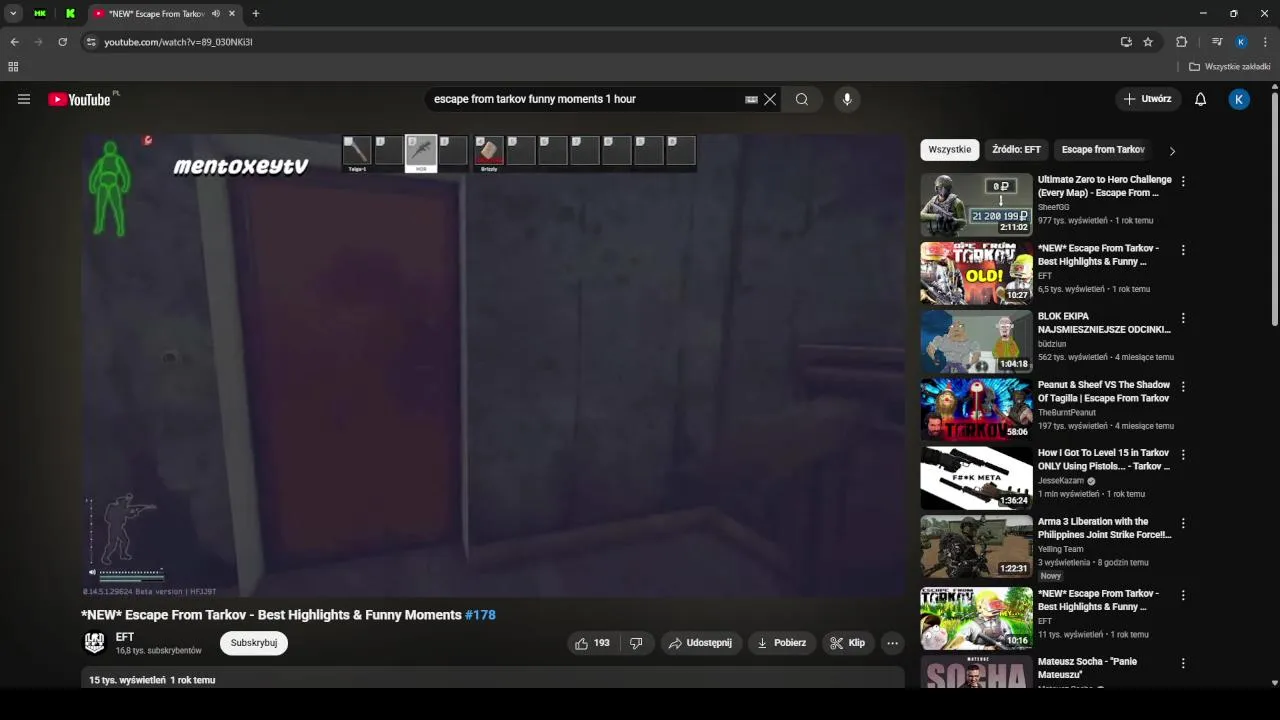Image resolution: width=1280 pixels, height=720 pixels.
Task: Open options for Arma 3 Liberation video
Action: (x=1183, y=523)
